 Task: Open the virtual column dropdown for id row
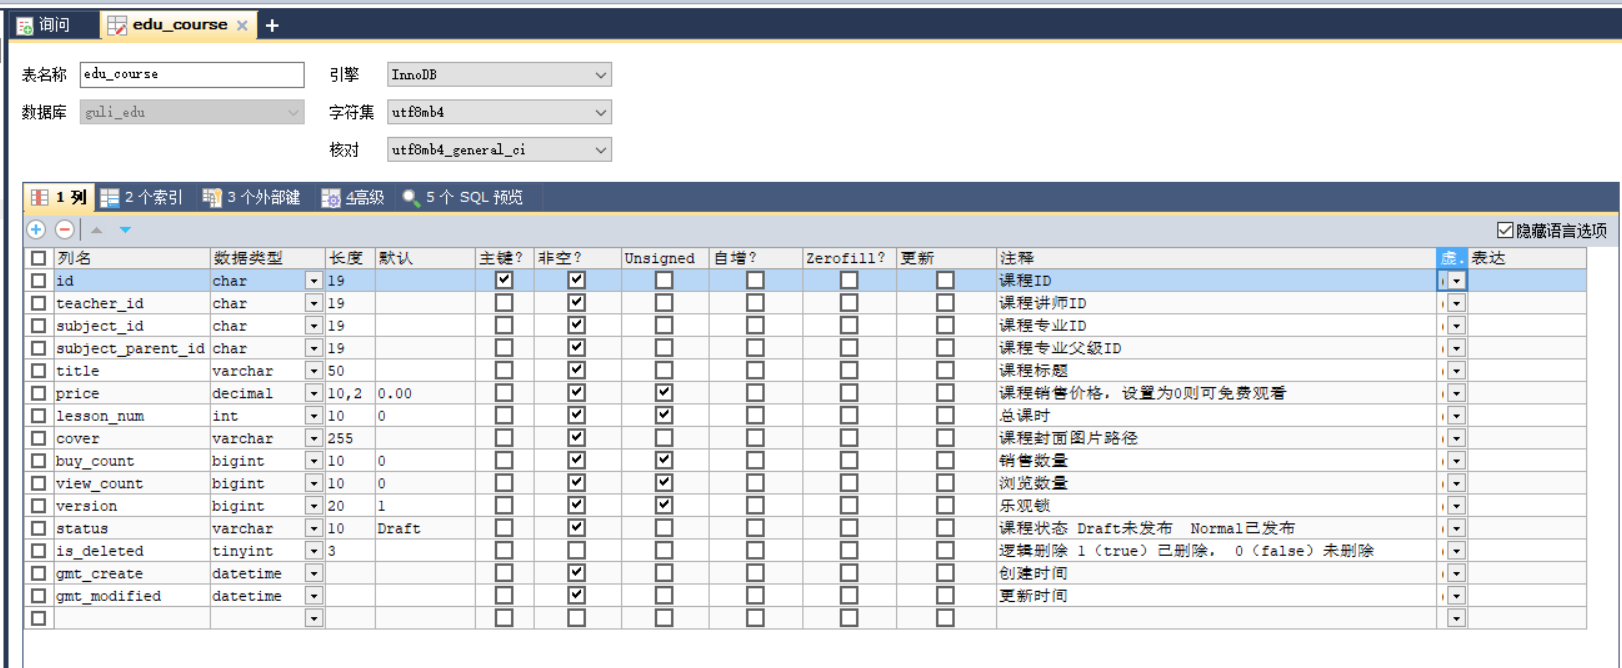point(1456,281)
